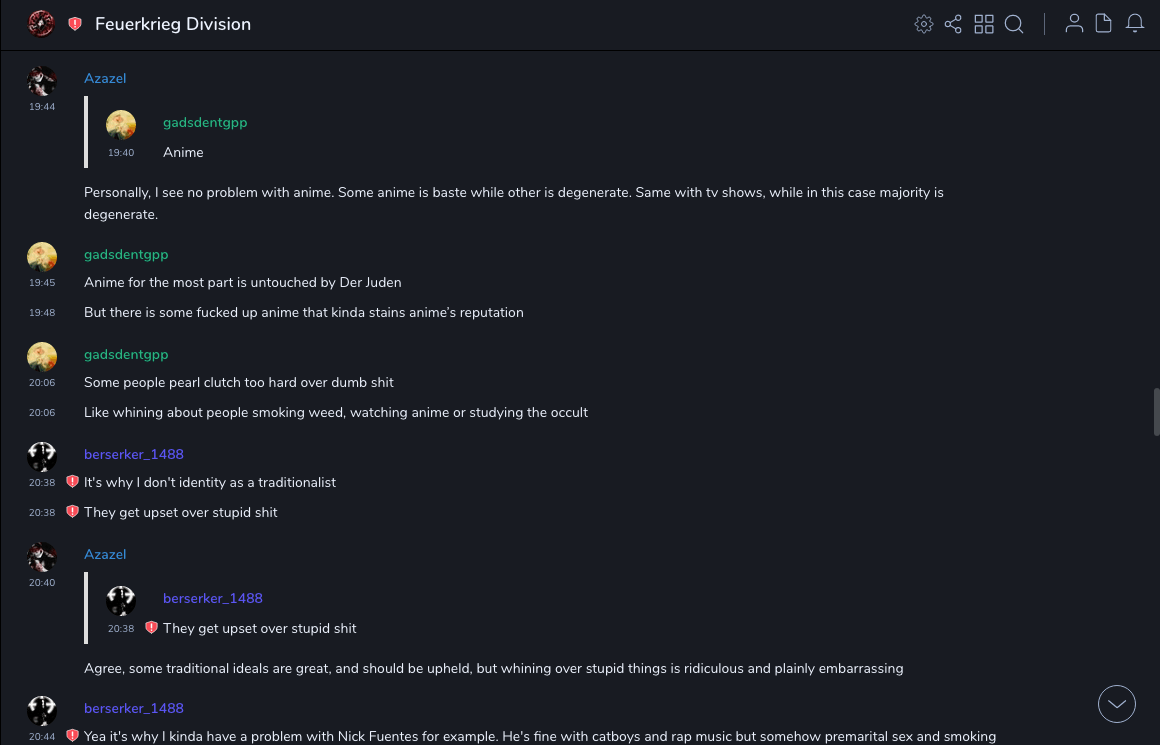Jump to latest with down-chevron button
Screen dimensions: 1160x745
(x=1116, y=704)
